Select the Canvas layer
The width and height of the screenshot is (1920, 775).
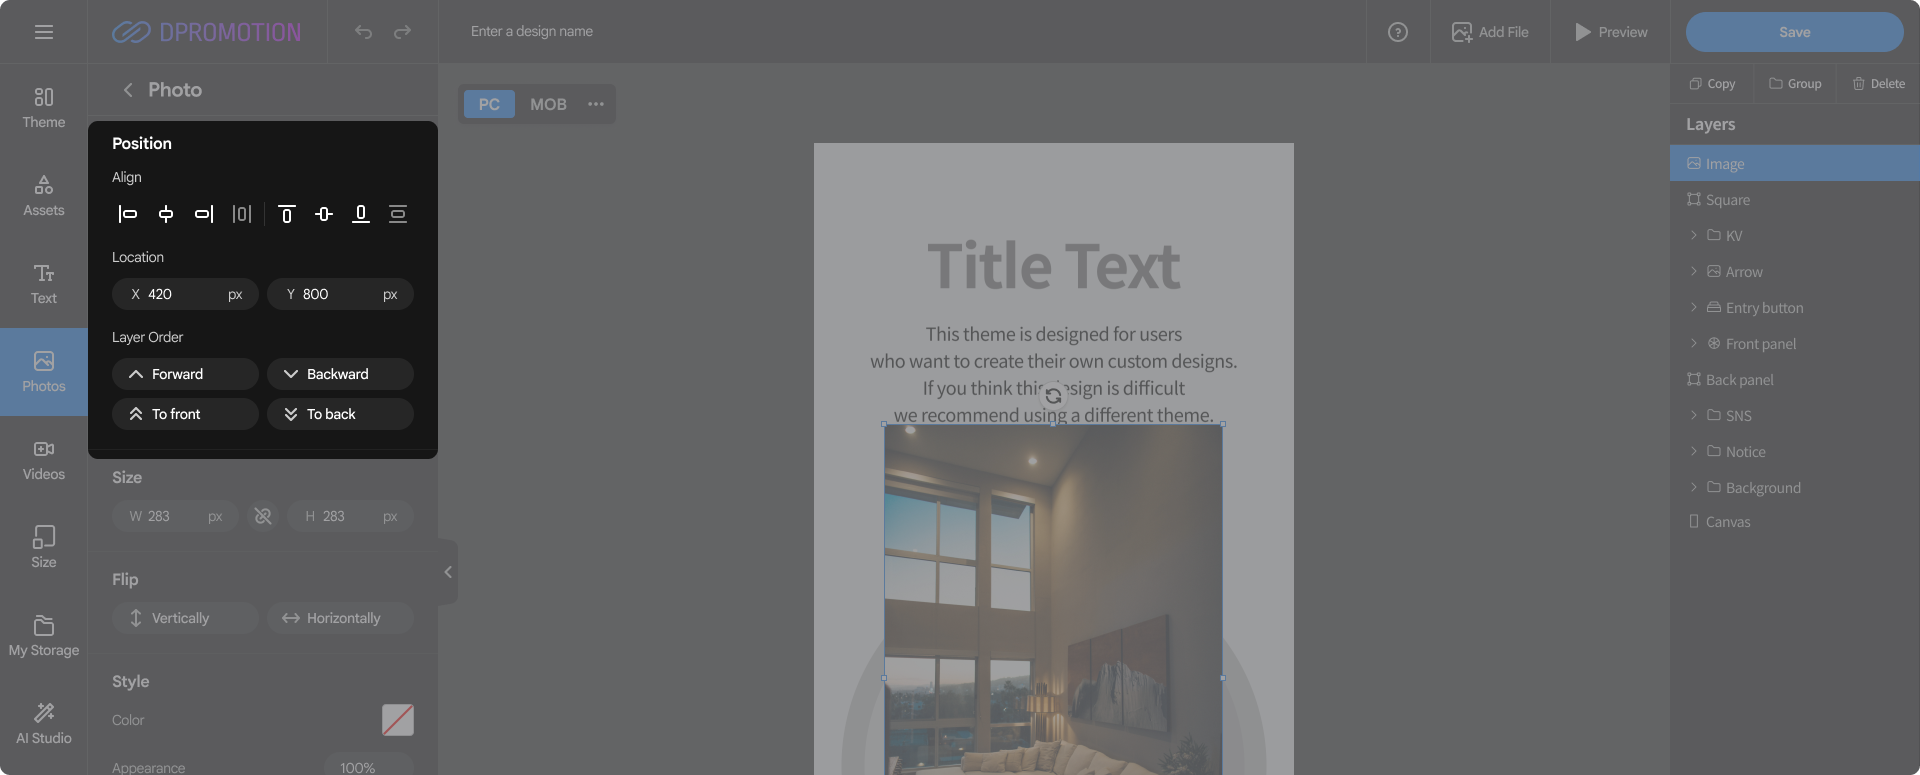[1795, 522]
